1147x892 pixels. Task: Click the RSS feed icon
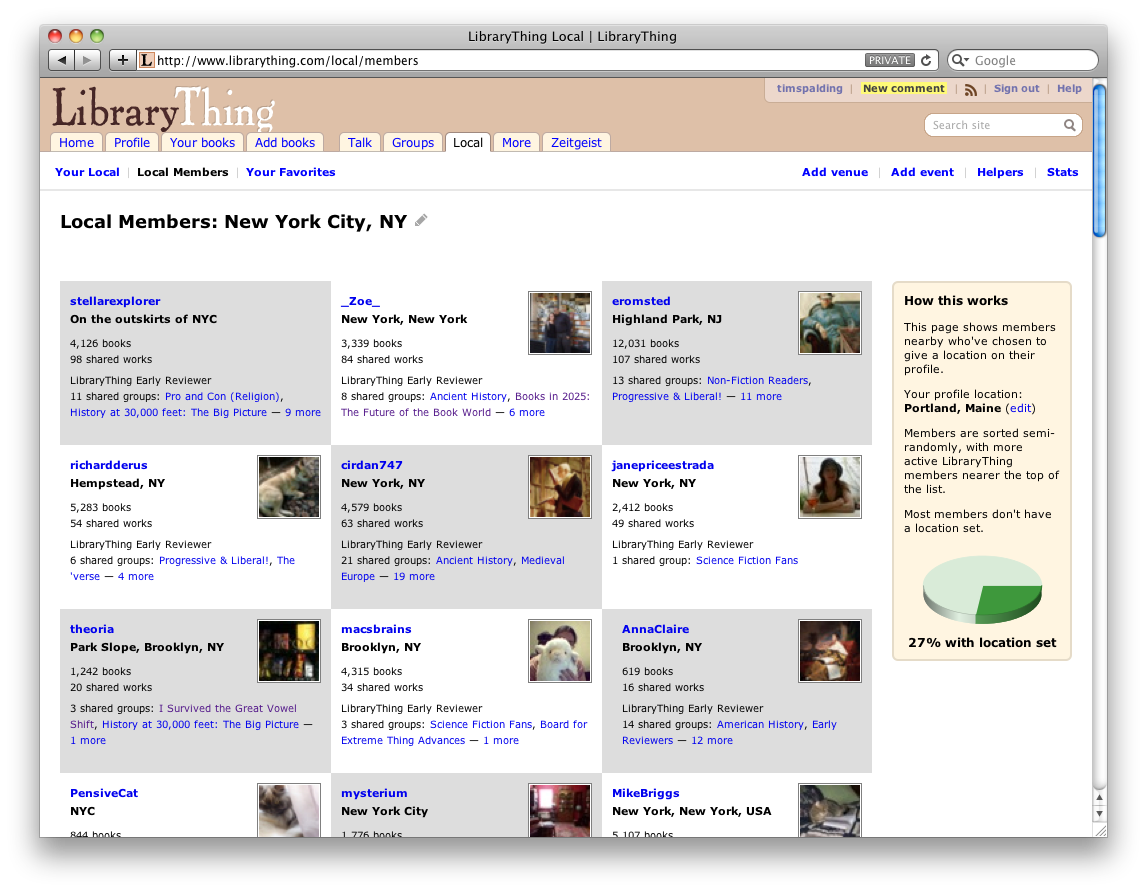[970, 89]
